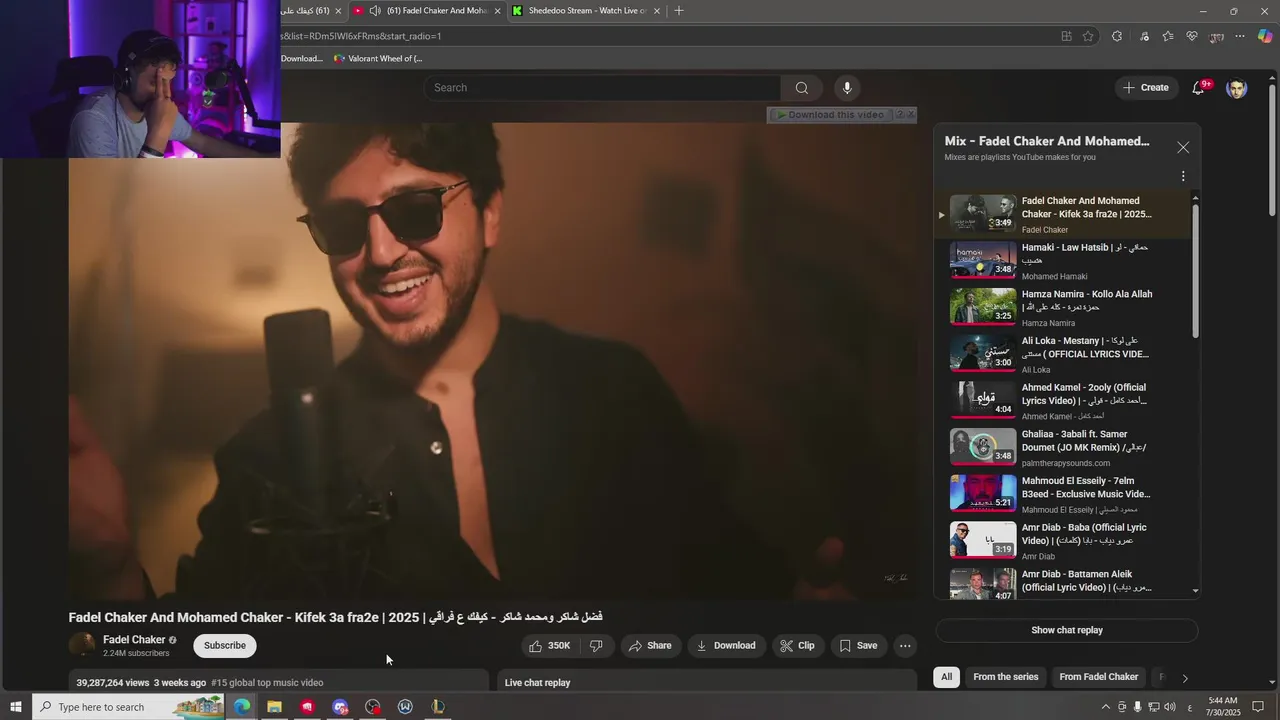This screenshot has width=1280, height=720.
Task: Open League of Legends taskbar icon
Action: [437, 707]
